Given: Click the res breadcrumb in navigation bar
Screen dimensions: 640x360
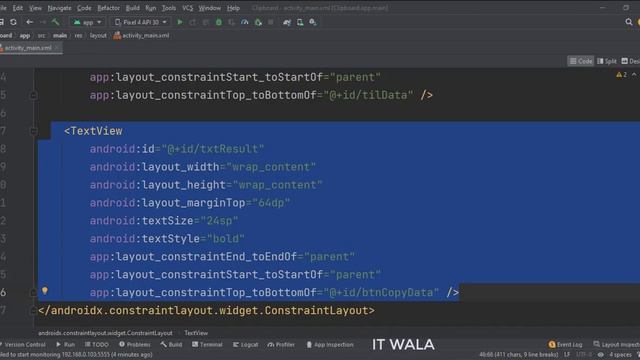Looking at the screenshot, I should point(78,36).
